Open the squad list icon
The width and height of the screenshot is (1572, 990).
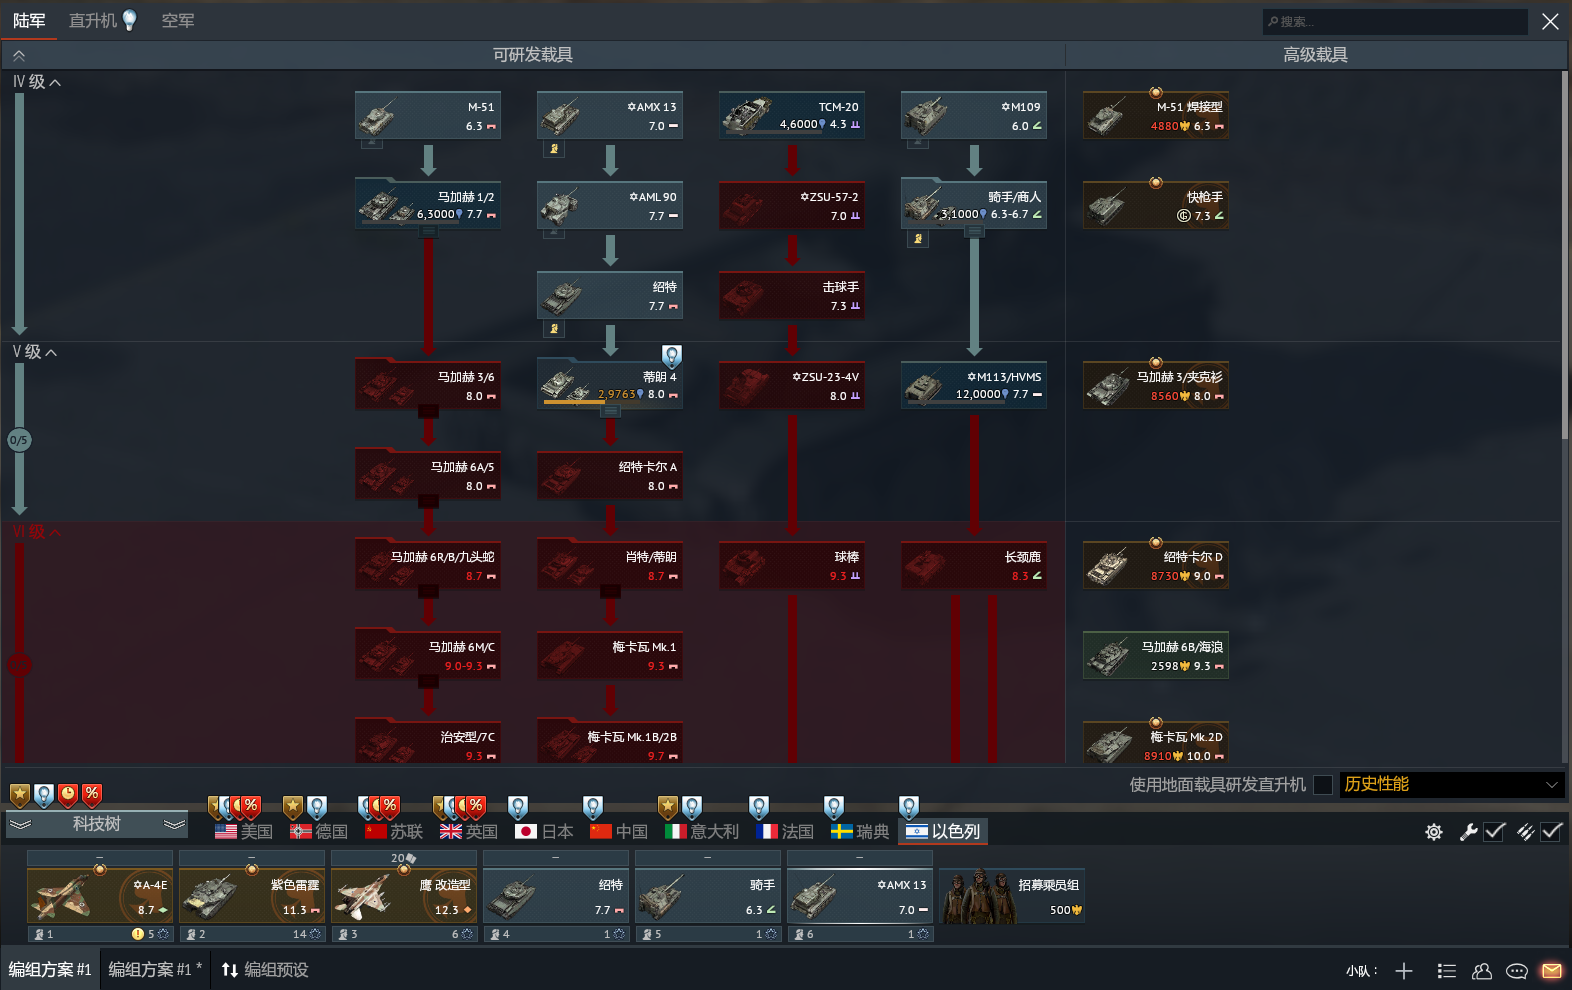pyautogui.click(x=1446, y=971)
